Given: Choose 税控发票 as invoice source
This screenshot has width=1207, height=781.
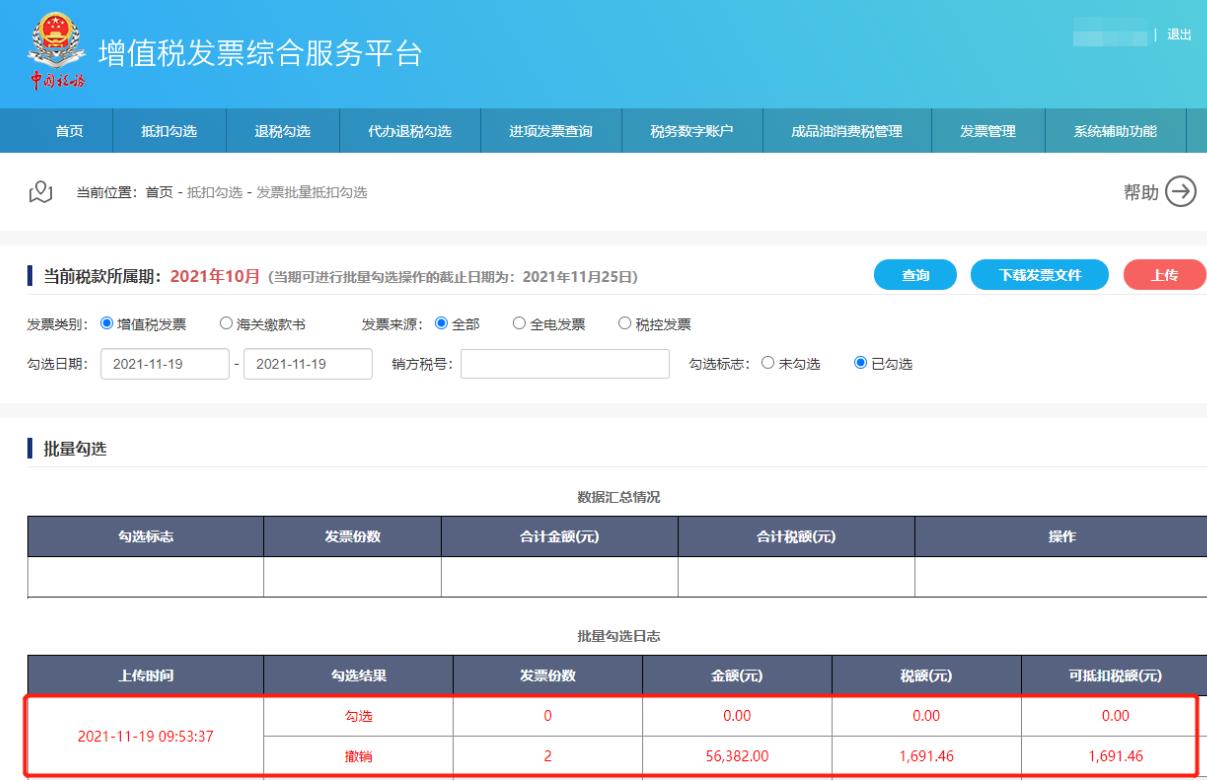Looking at the screenshot, I should [624, 324].
